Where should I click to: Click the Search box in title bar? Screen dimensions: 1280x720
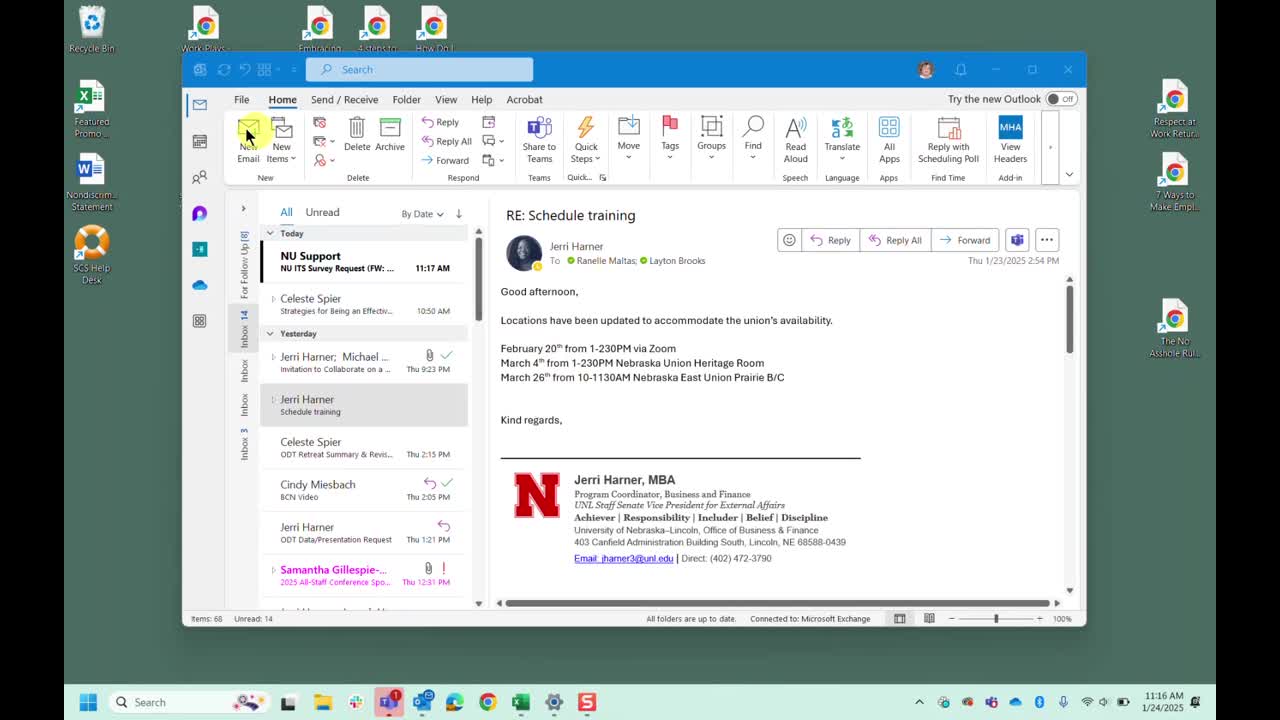(419, 70)
